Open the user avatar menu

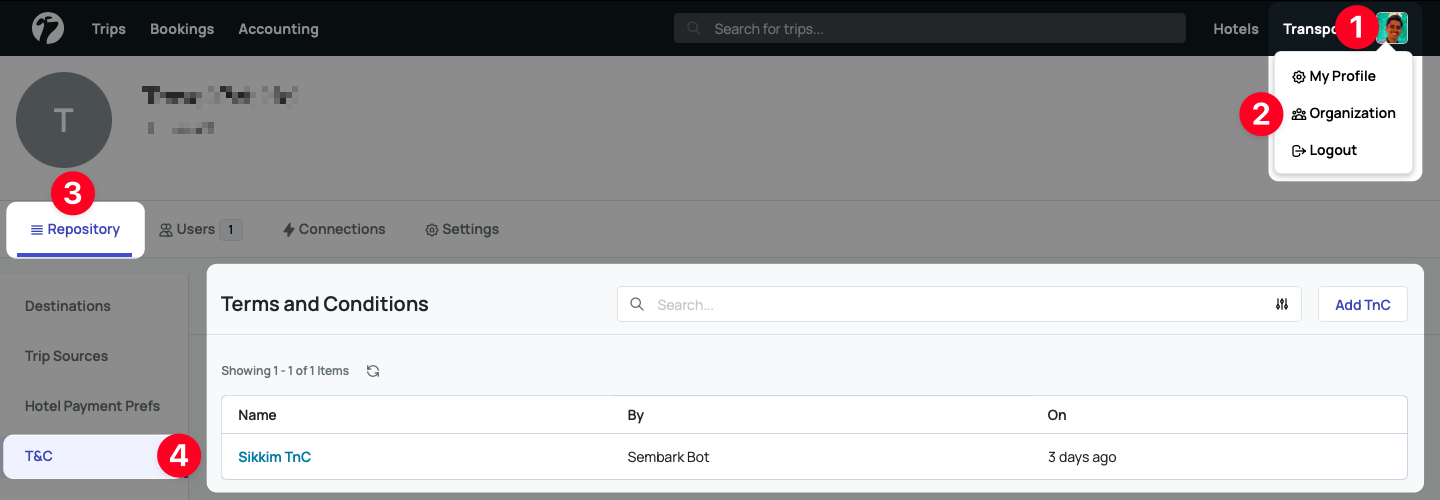point(1392,28)
